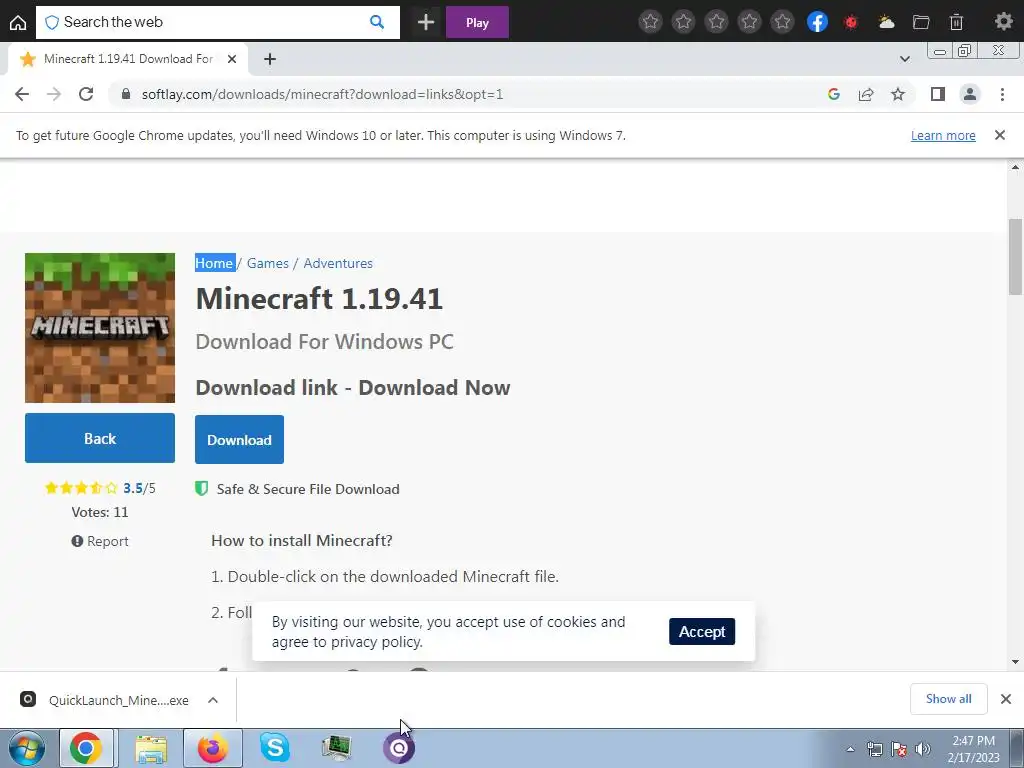Open the Adventures breadcrumb link
Viewport: 1024px width, 768px height.
pos(338,263)
